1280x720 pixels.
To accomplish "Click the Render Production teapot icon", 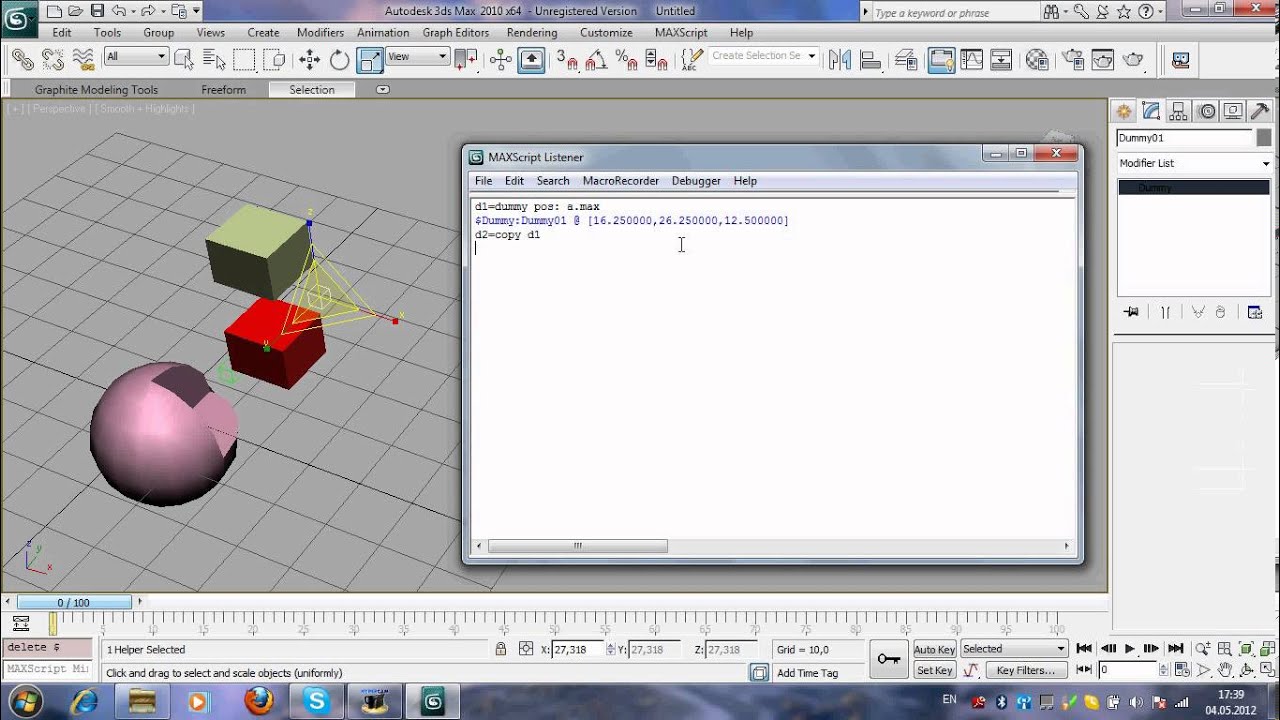I will [x=1133, y=60].
